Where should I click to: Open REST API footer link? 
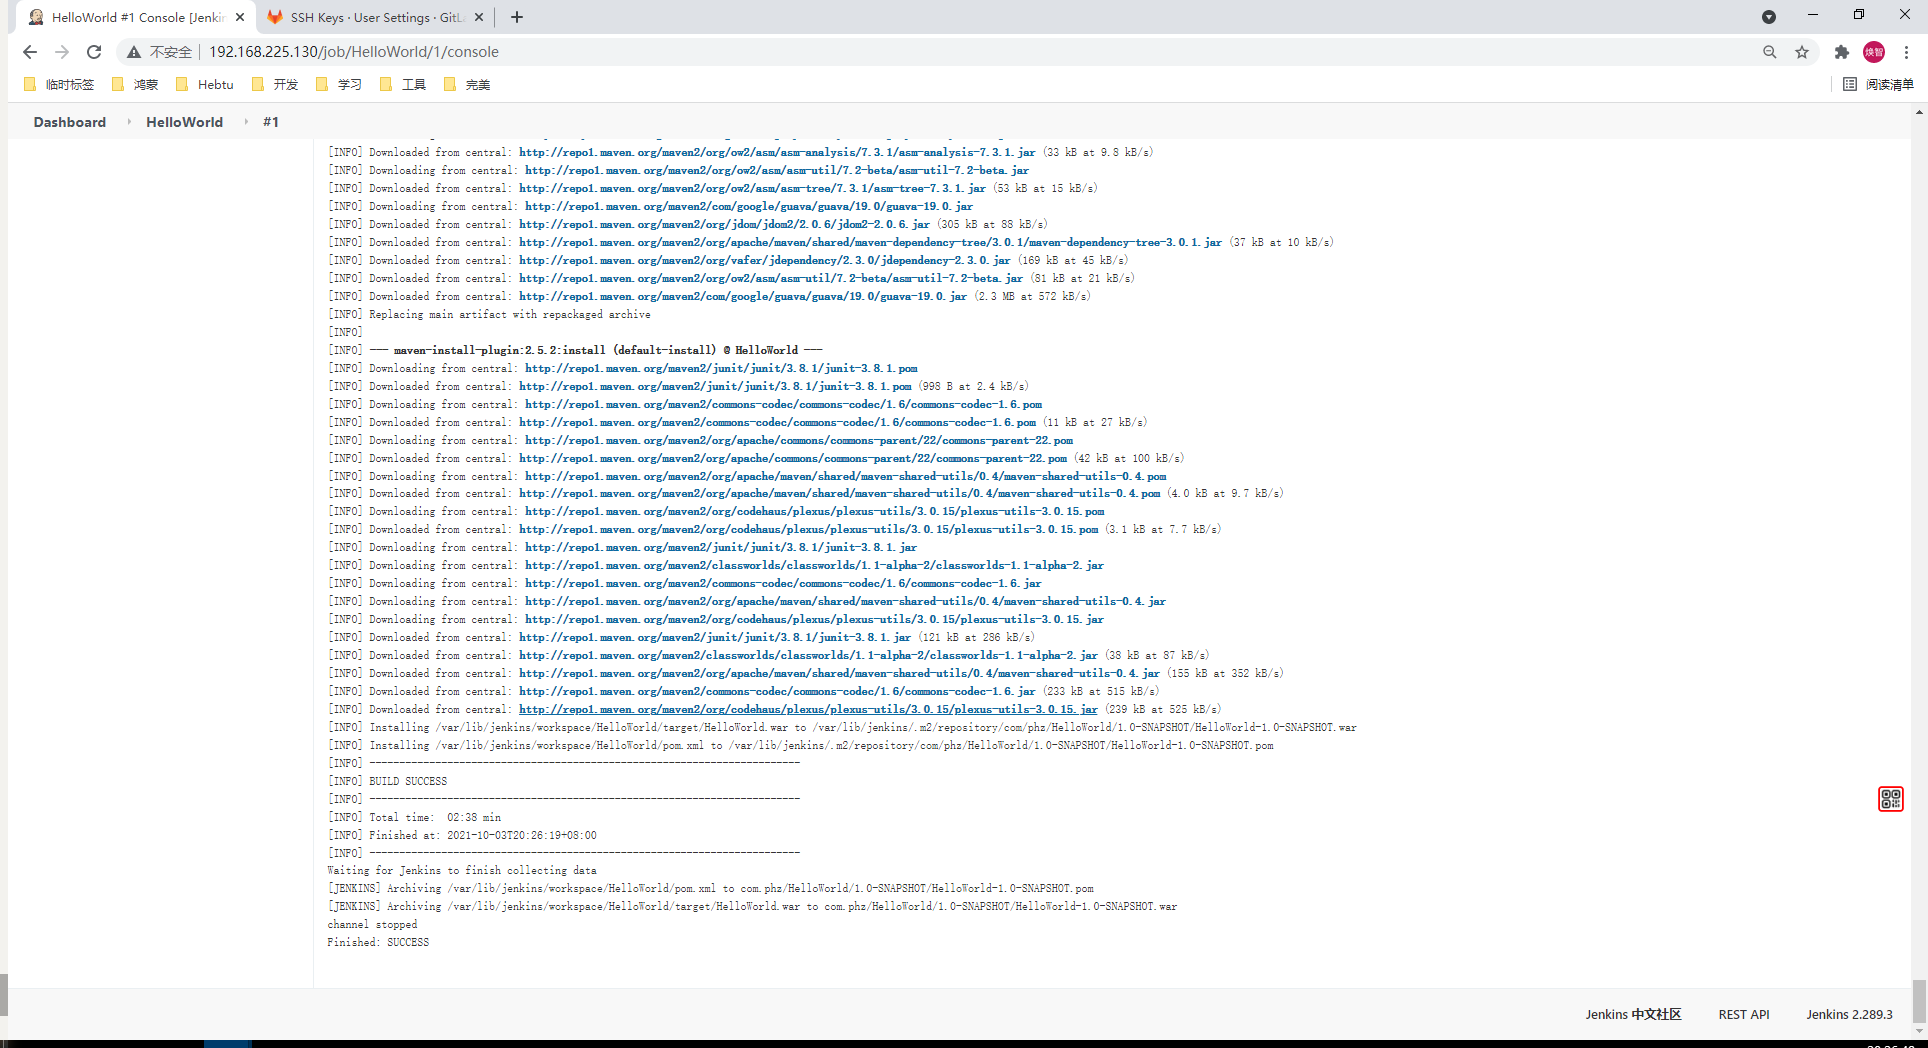tap(1744, 1014)
